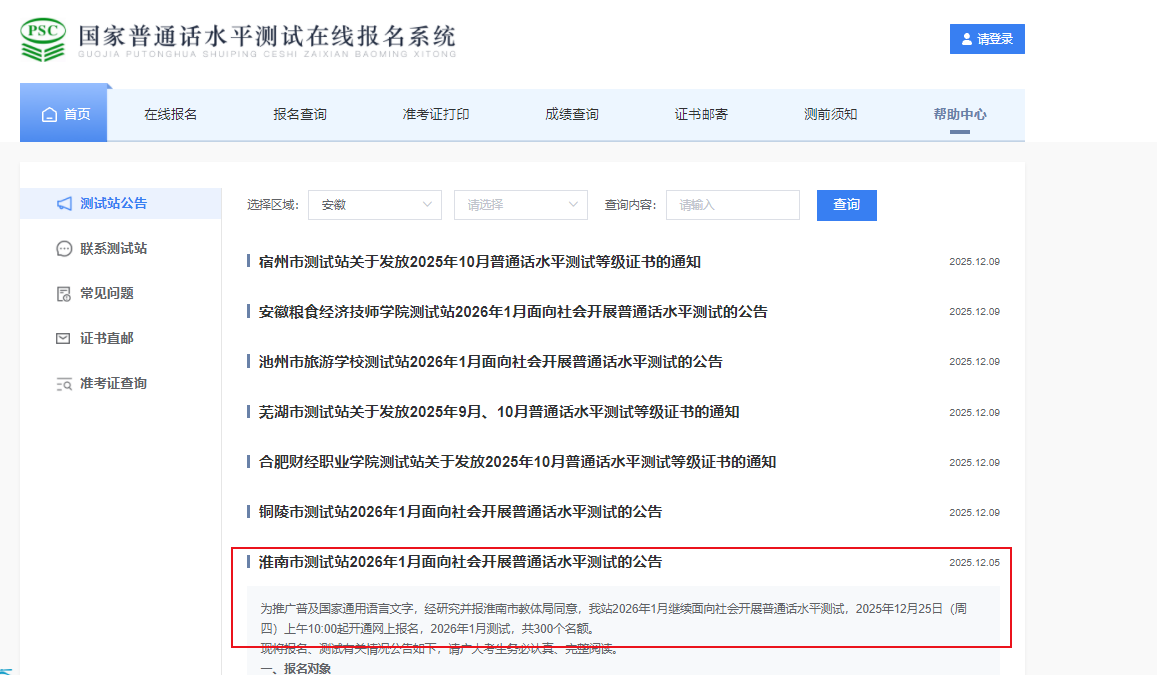
Task: Click the search-list icon for 准考证查询
Action: click(64, 384)
